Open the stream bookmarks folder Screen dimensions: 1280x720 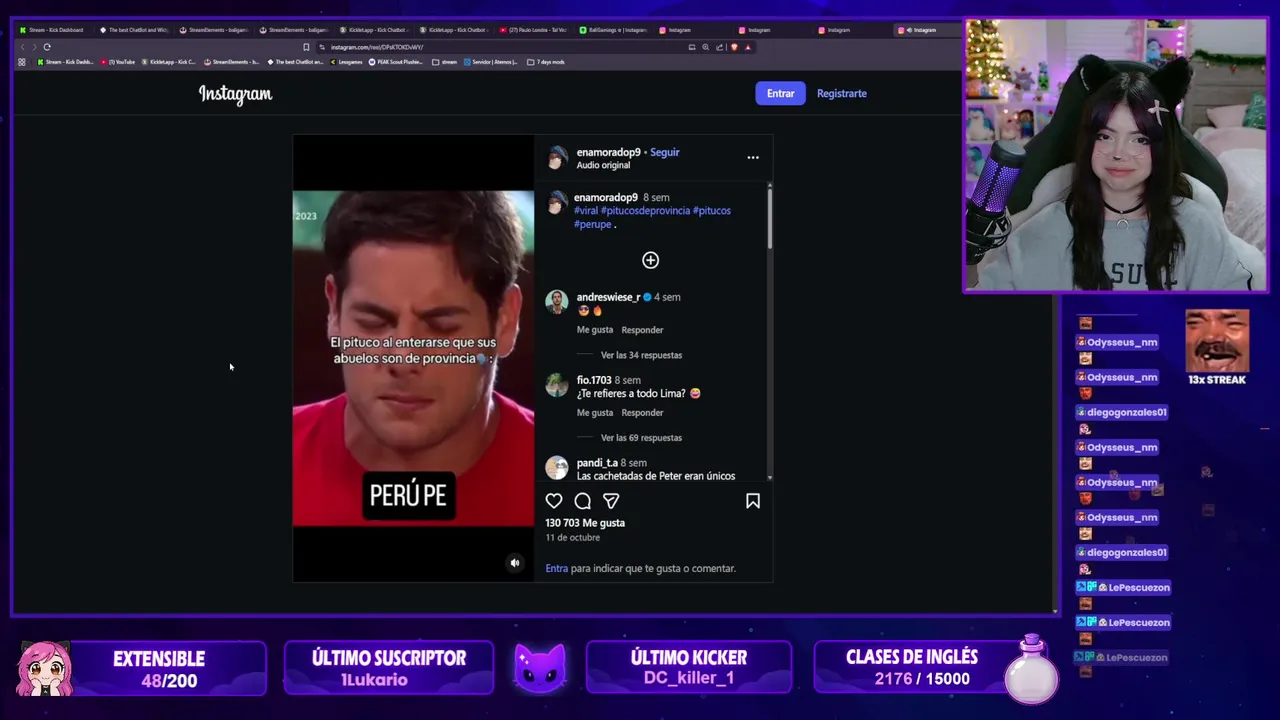(445, 62)
